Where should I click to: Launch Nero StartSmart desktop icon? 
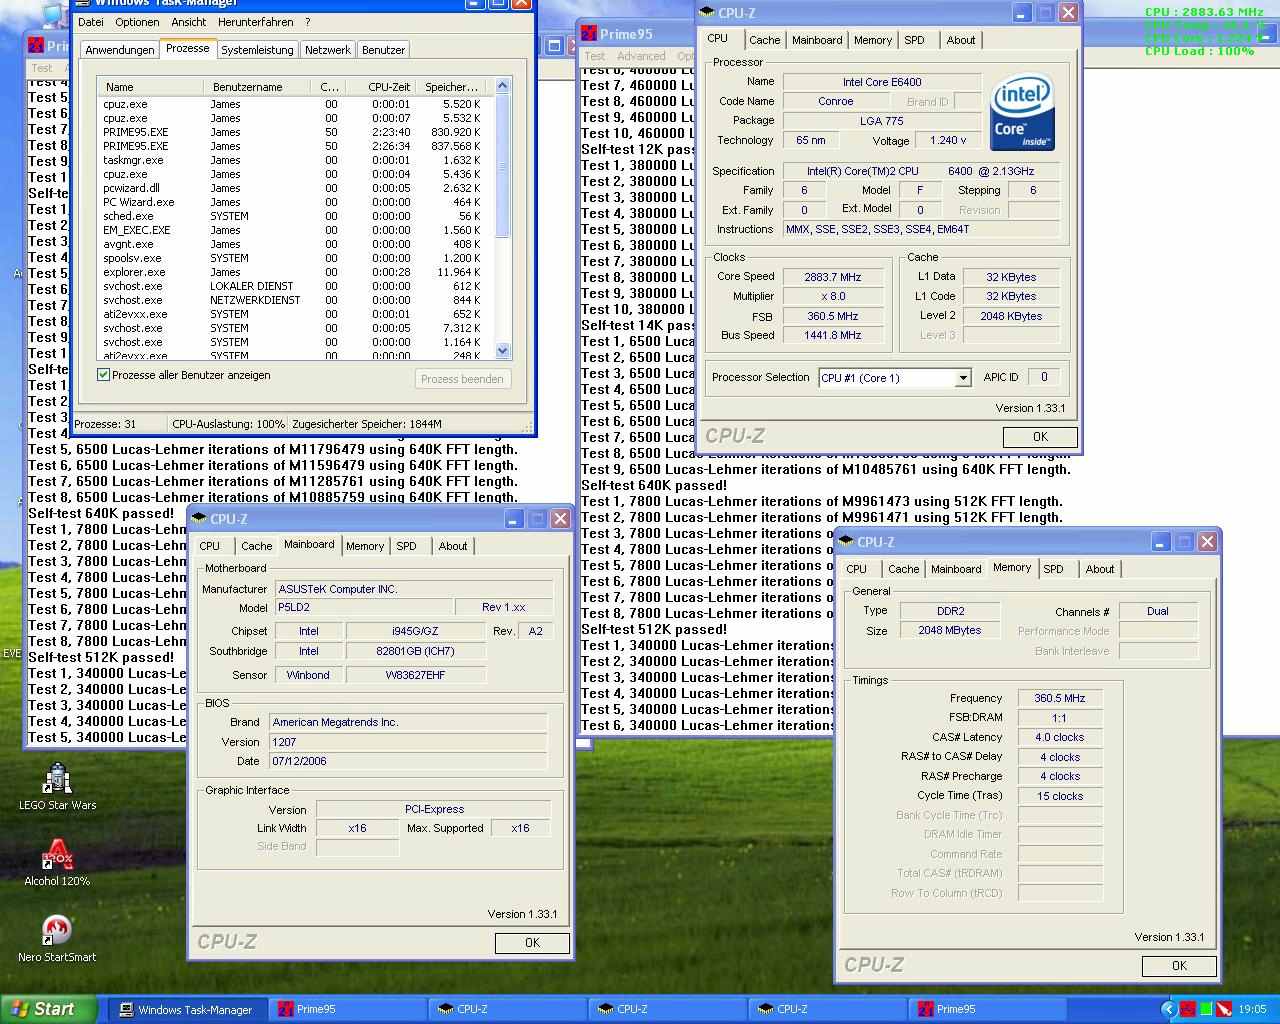(x=57, y=938)
